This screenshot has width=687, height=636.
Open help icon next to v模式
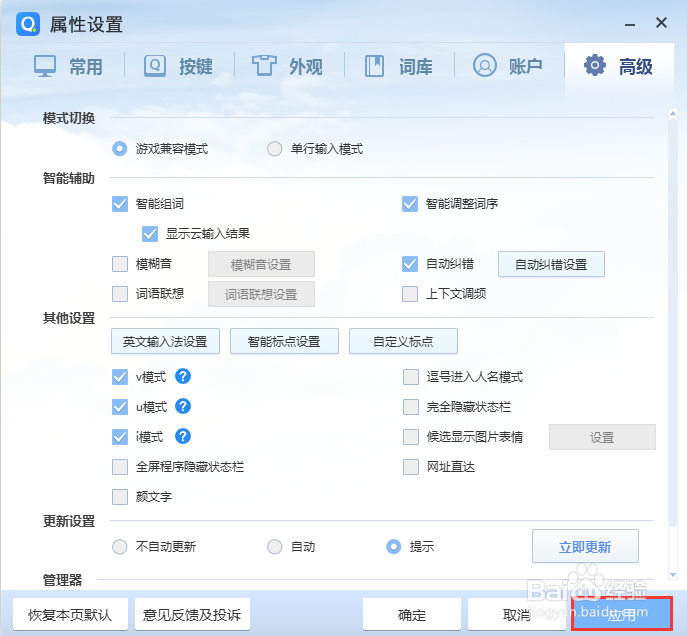tap(183, 376)
